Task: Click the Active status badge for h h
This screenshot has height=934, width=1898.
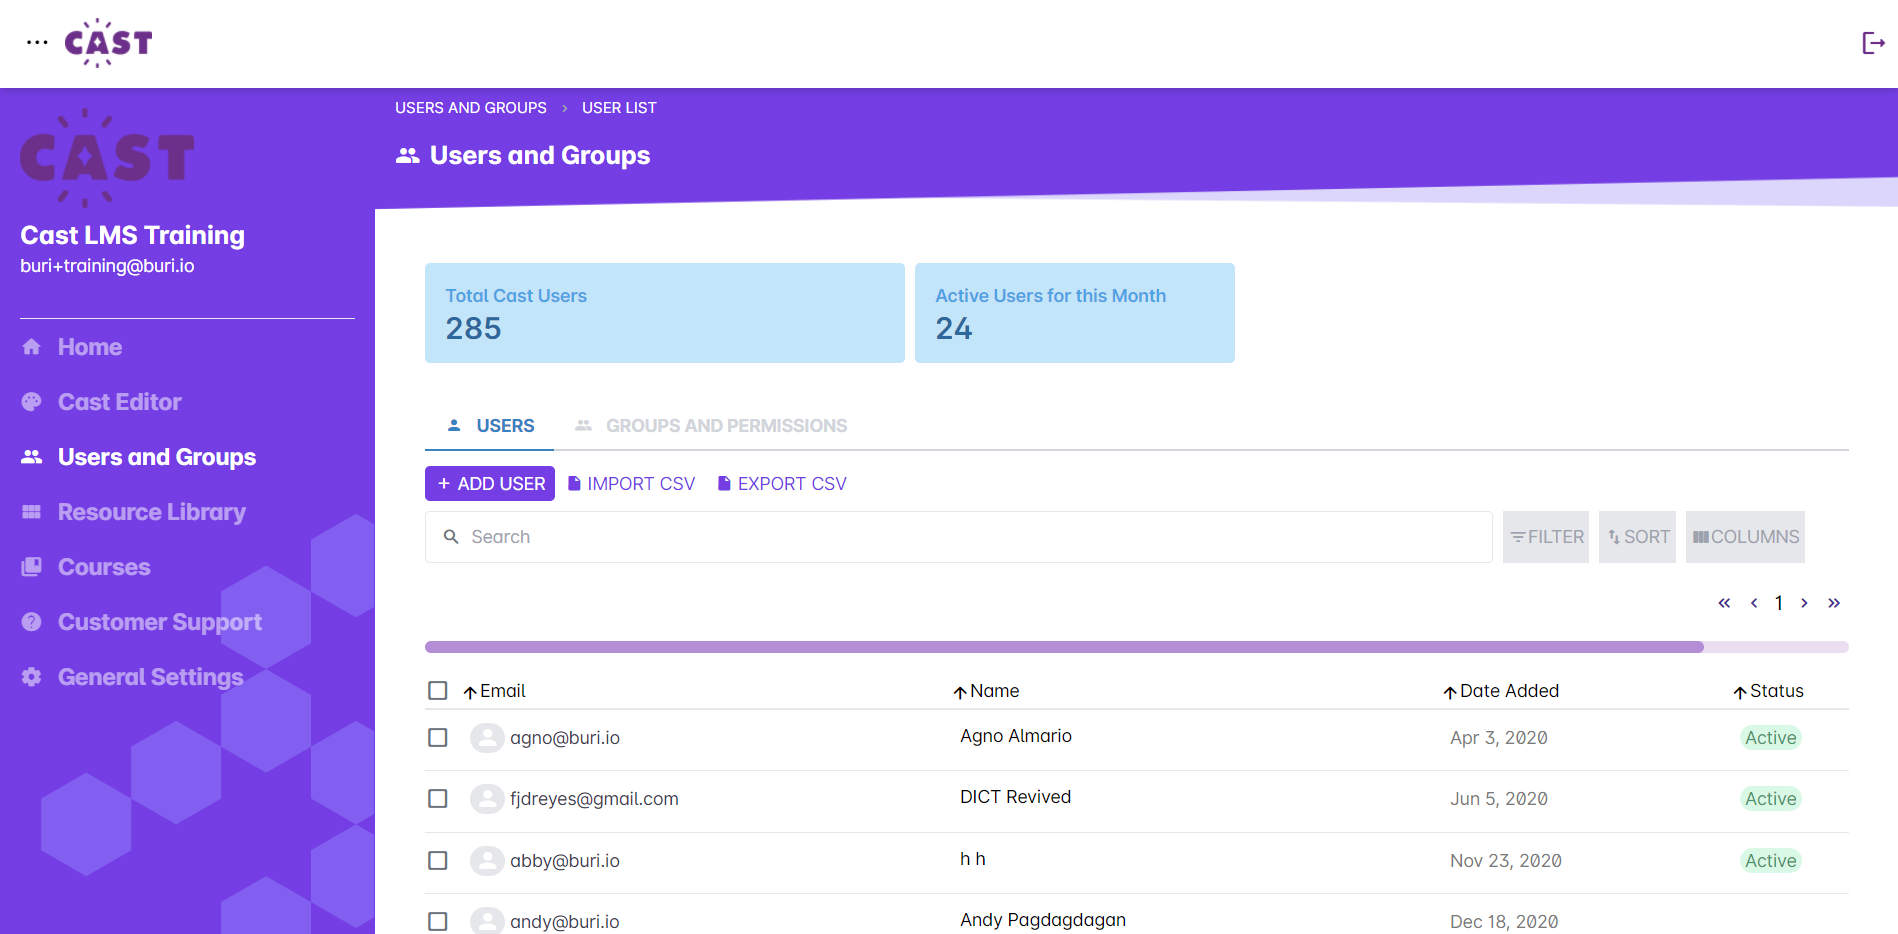Action: (1771, 861)
